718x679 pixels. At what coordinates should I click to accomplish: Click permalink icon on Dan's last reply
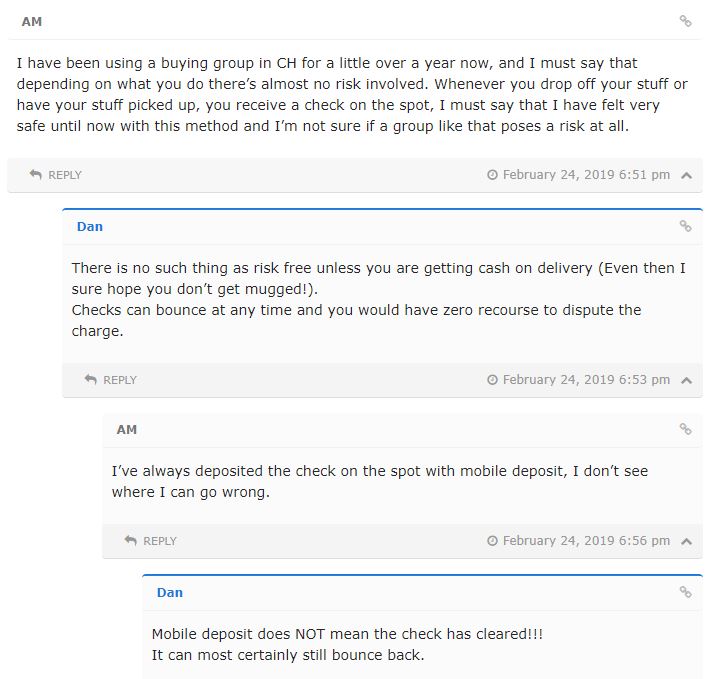coord(685,592)
